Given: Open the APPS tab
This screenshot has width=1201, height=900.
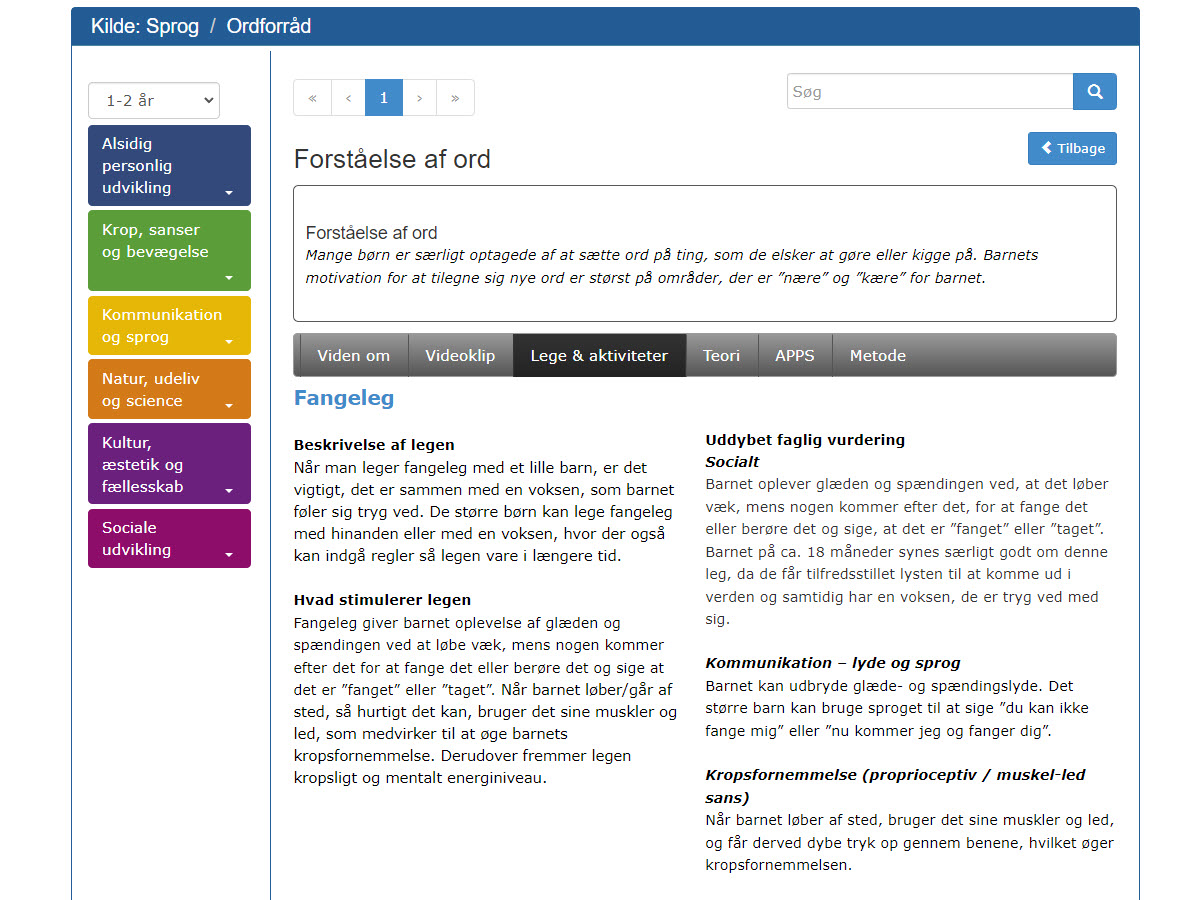Looking at the screenshot, I should point(795,356).
